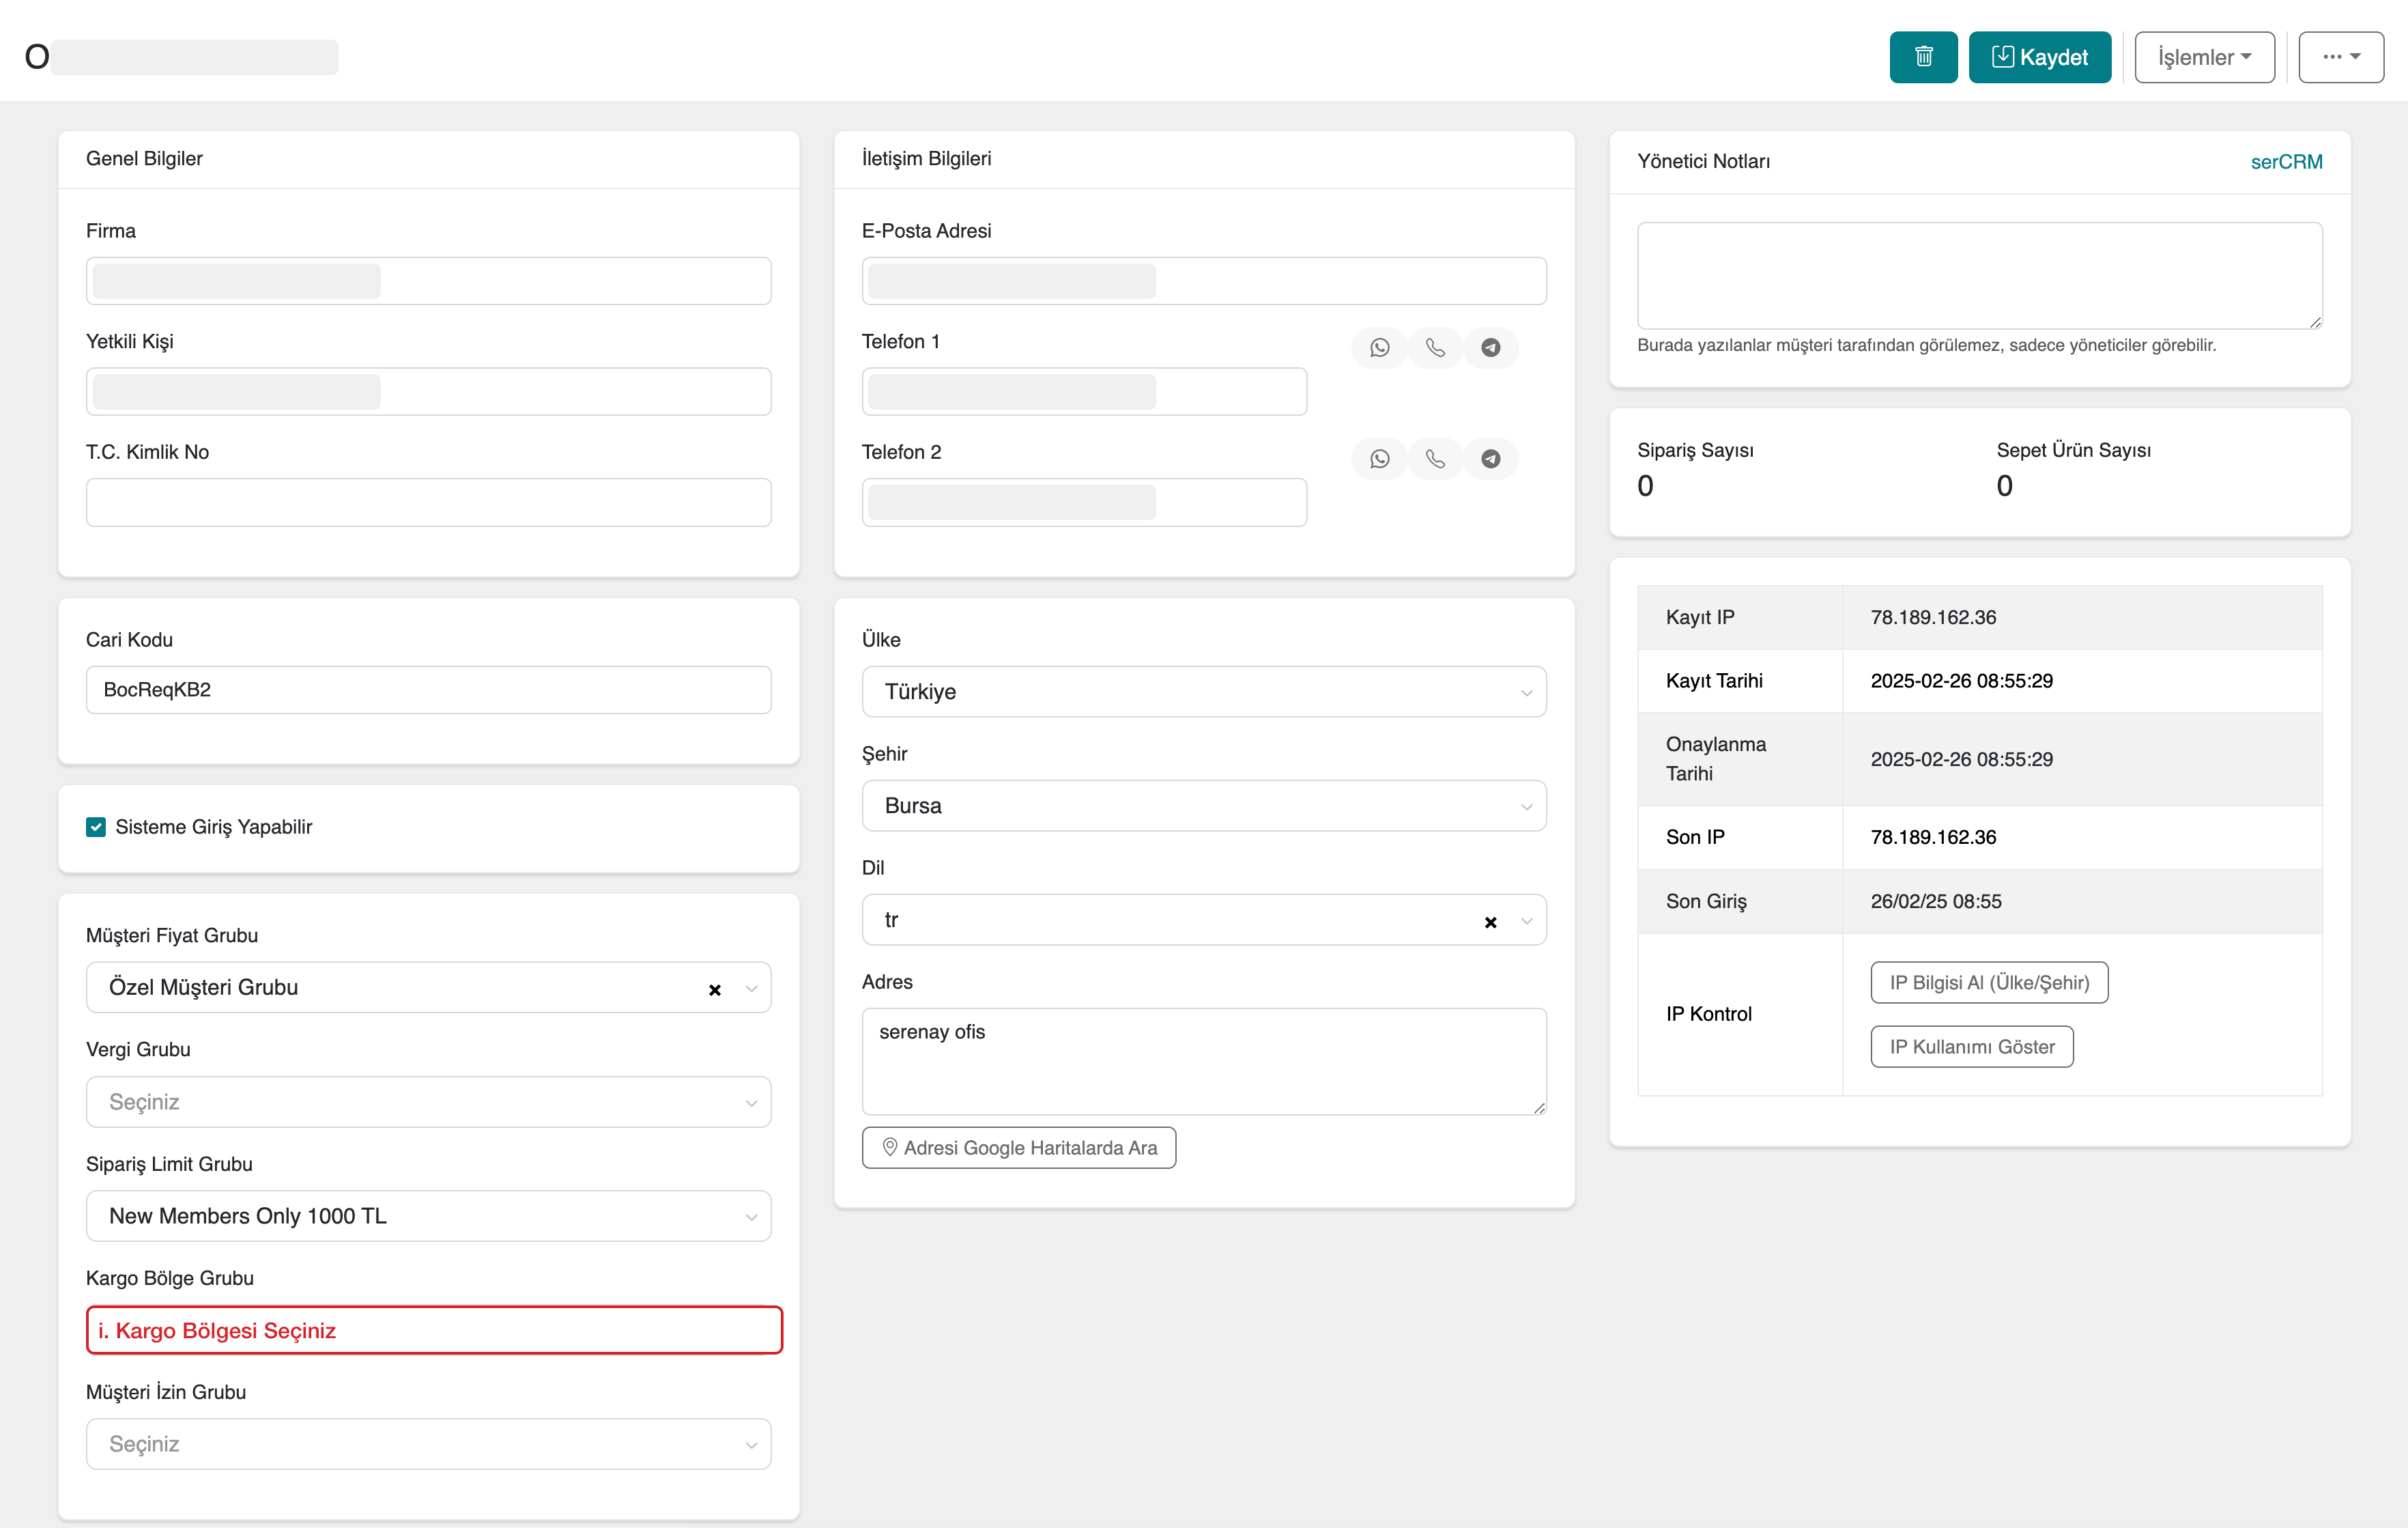Clear the Özel Müşteri Grubu selection
The height and width of the screenshot is (1528, 2408).
coord(714,989)
